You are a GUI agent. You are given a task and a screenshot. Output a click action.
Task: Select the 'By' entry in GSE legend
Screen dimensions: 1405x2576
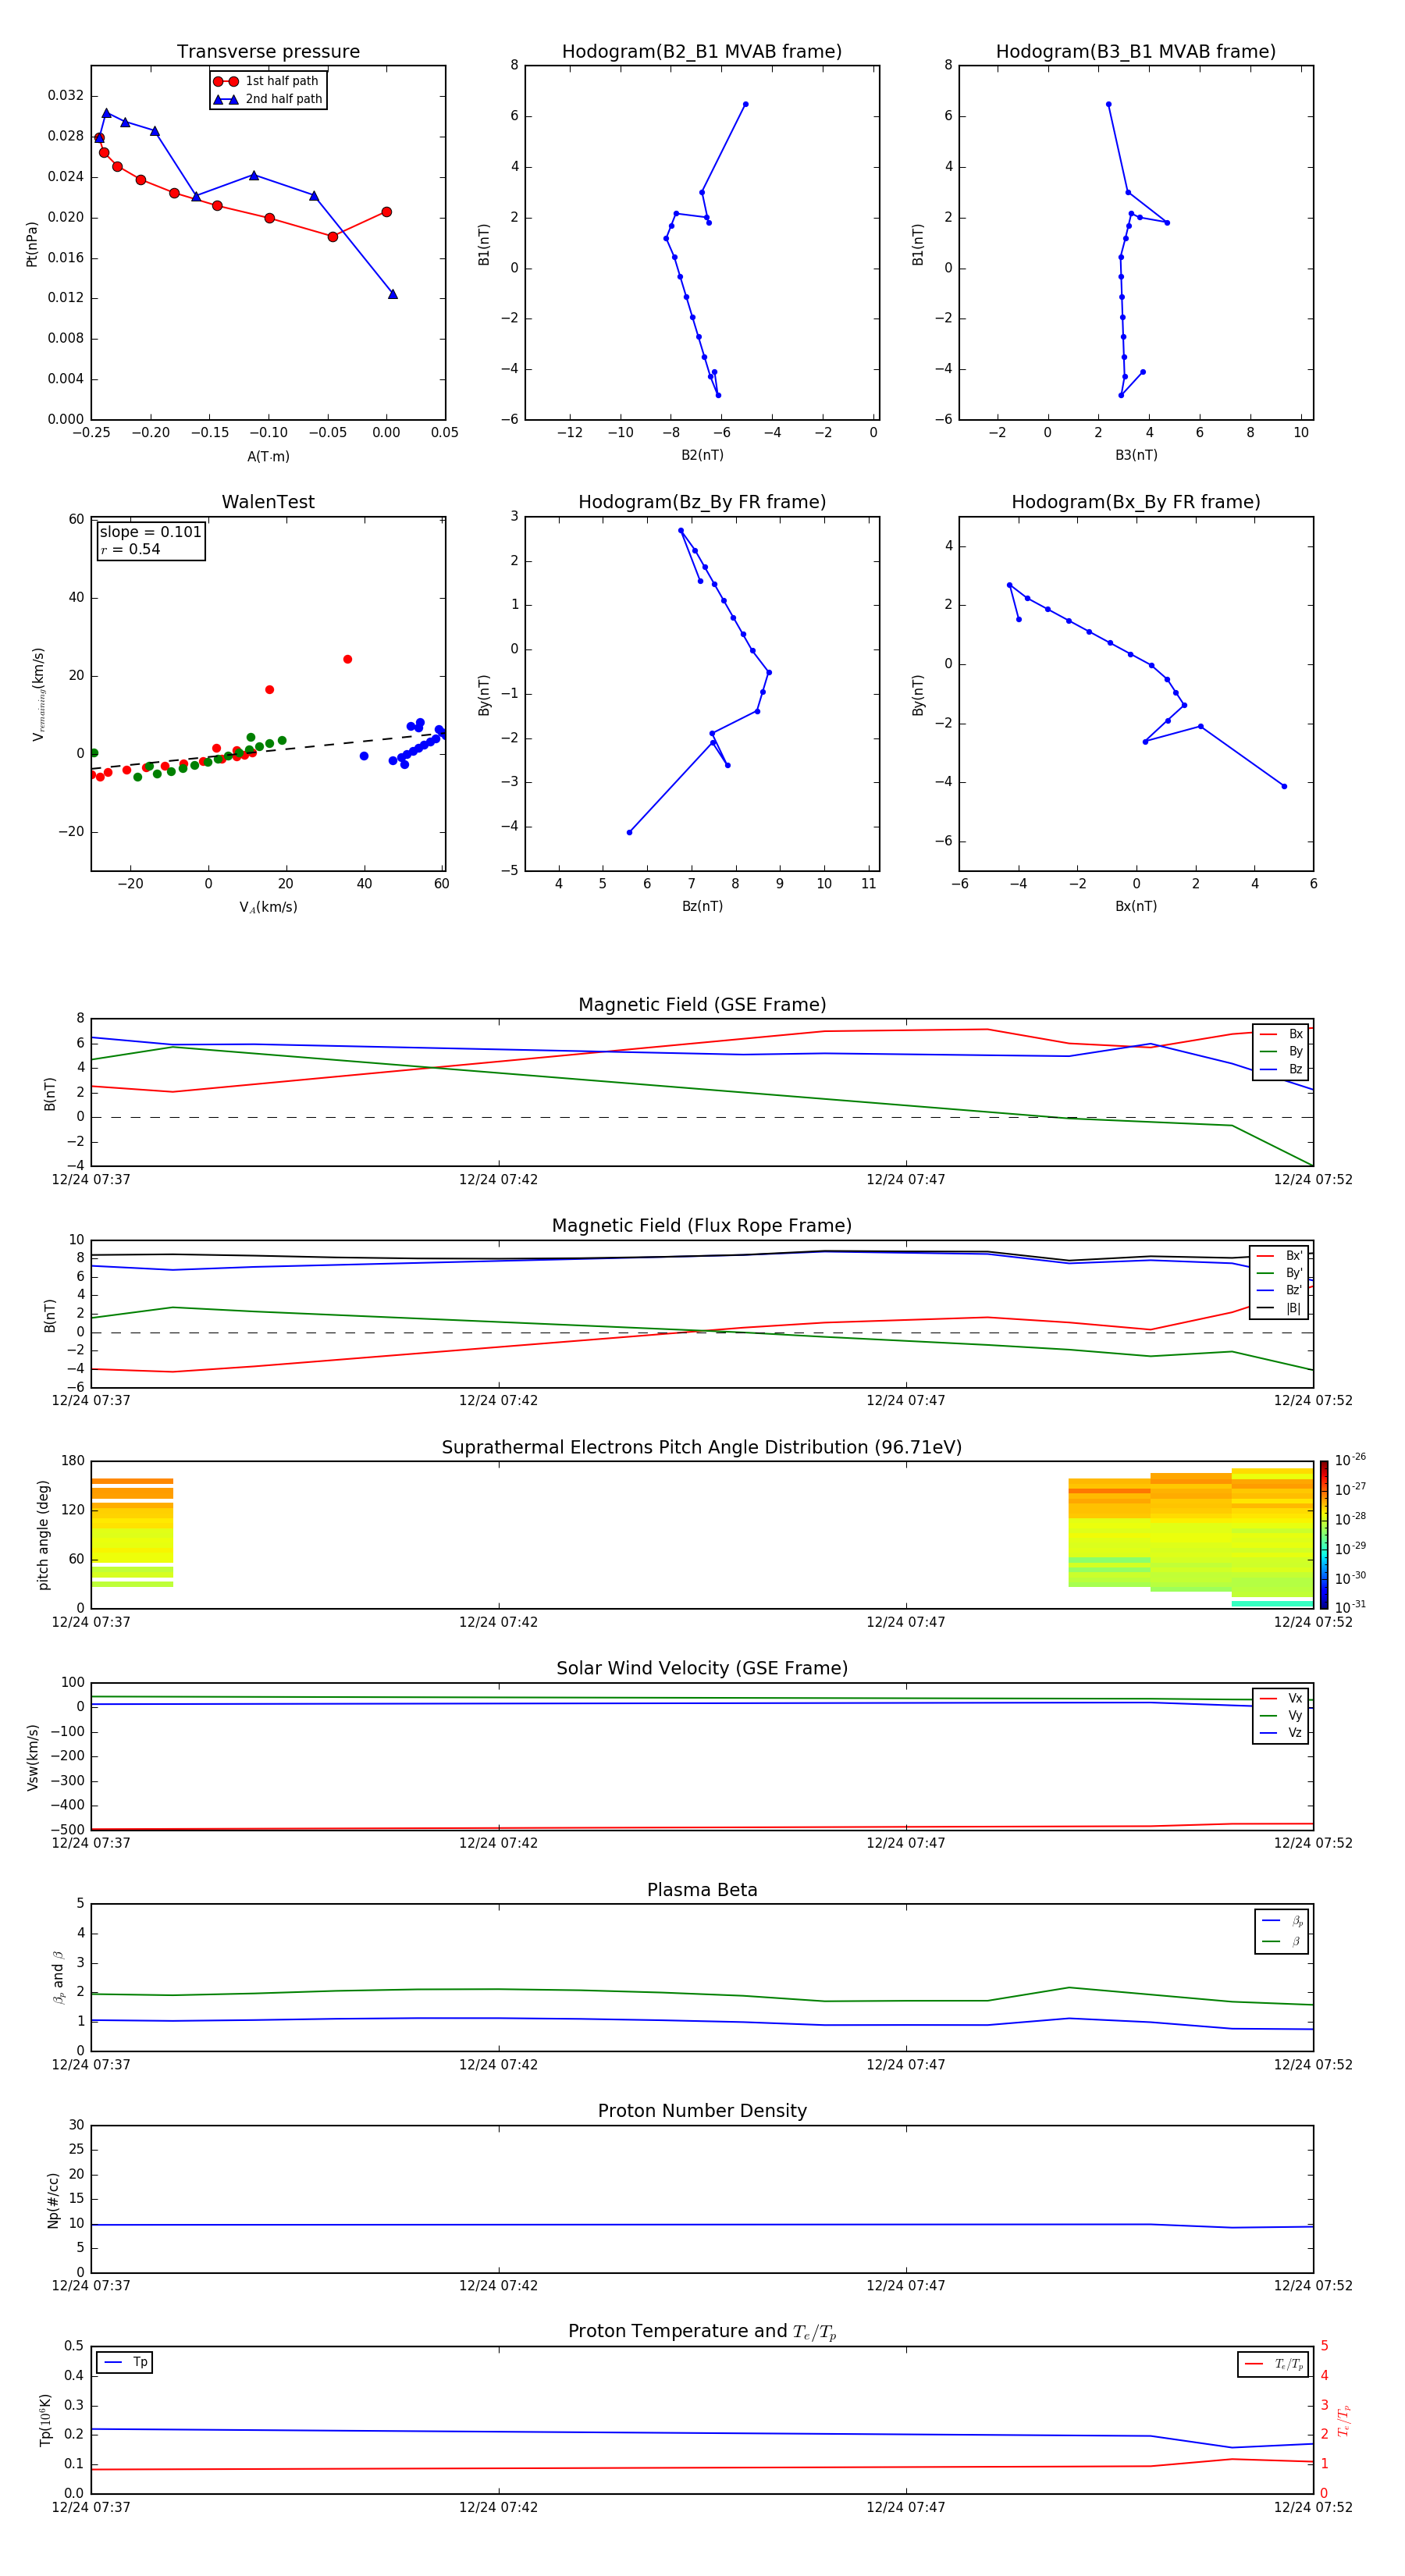click(1281, 1051)
